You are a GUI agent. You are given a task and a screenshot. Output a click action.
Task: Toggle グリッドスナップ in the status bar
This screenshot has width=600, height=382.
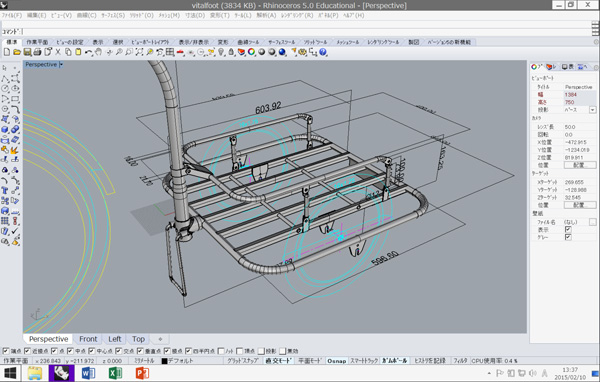[243, 361]
